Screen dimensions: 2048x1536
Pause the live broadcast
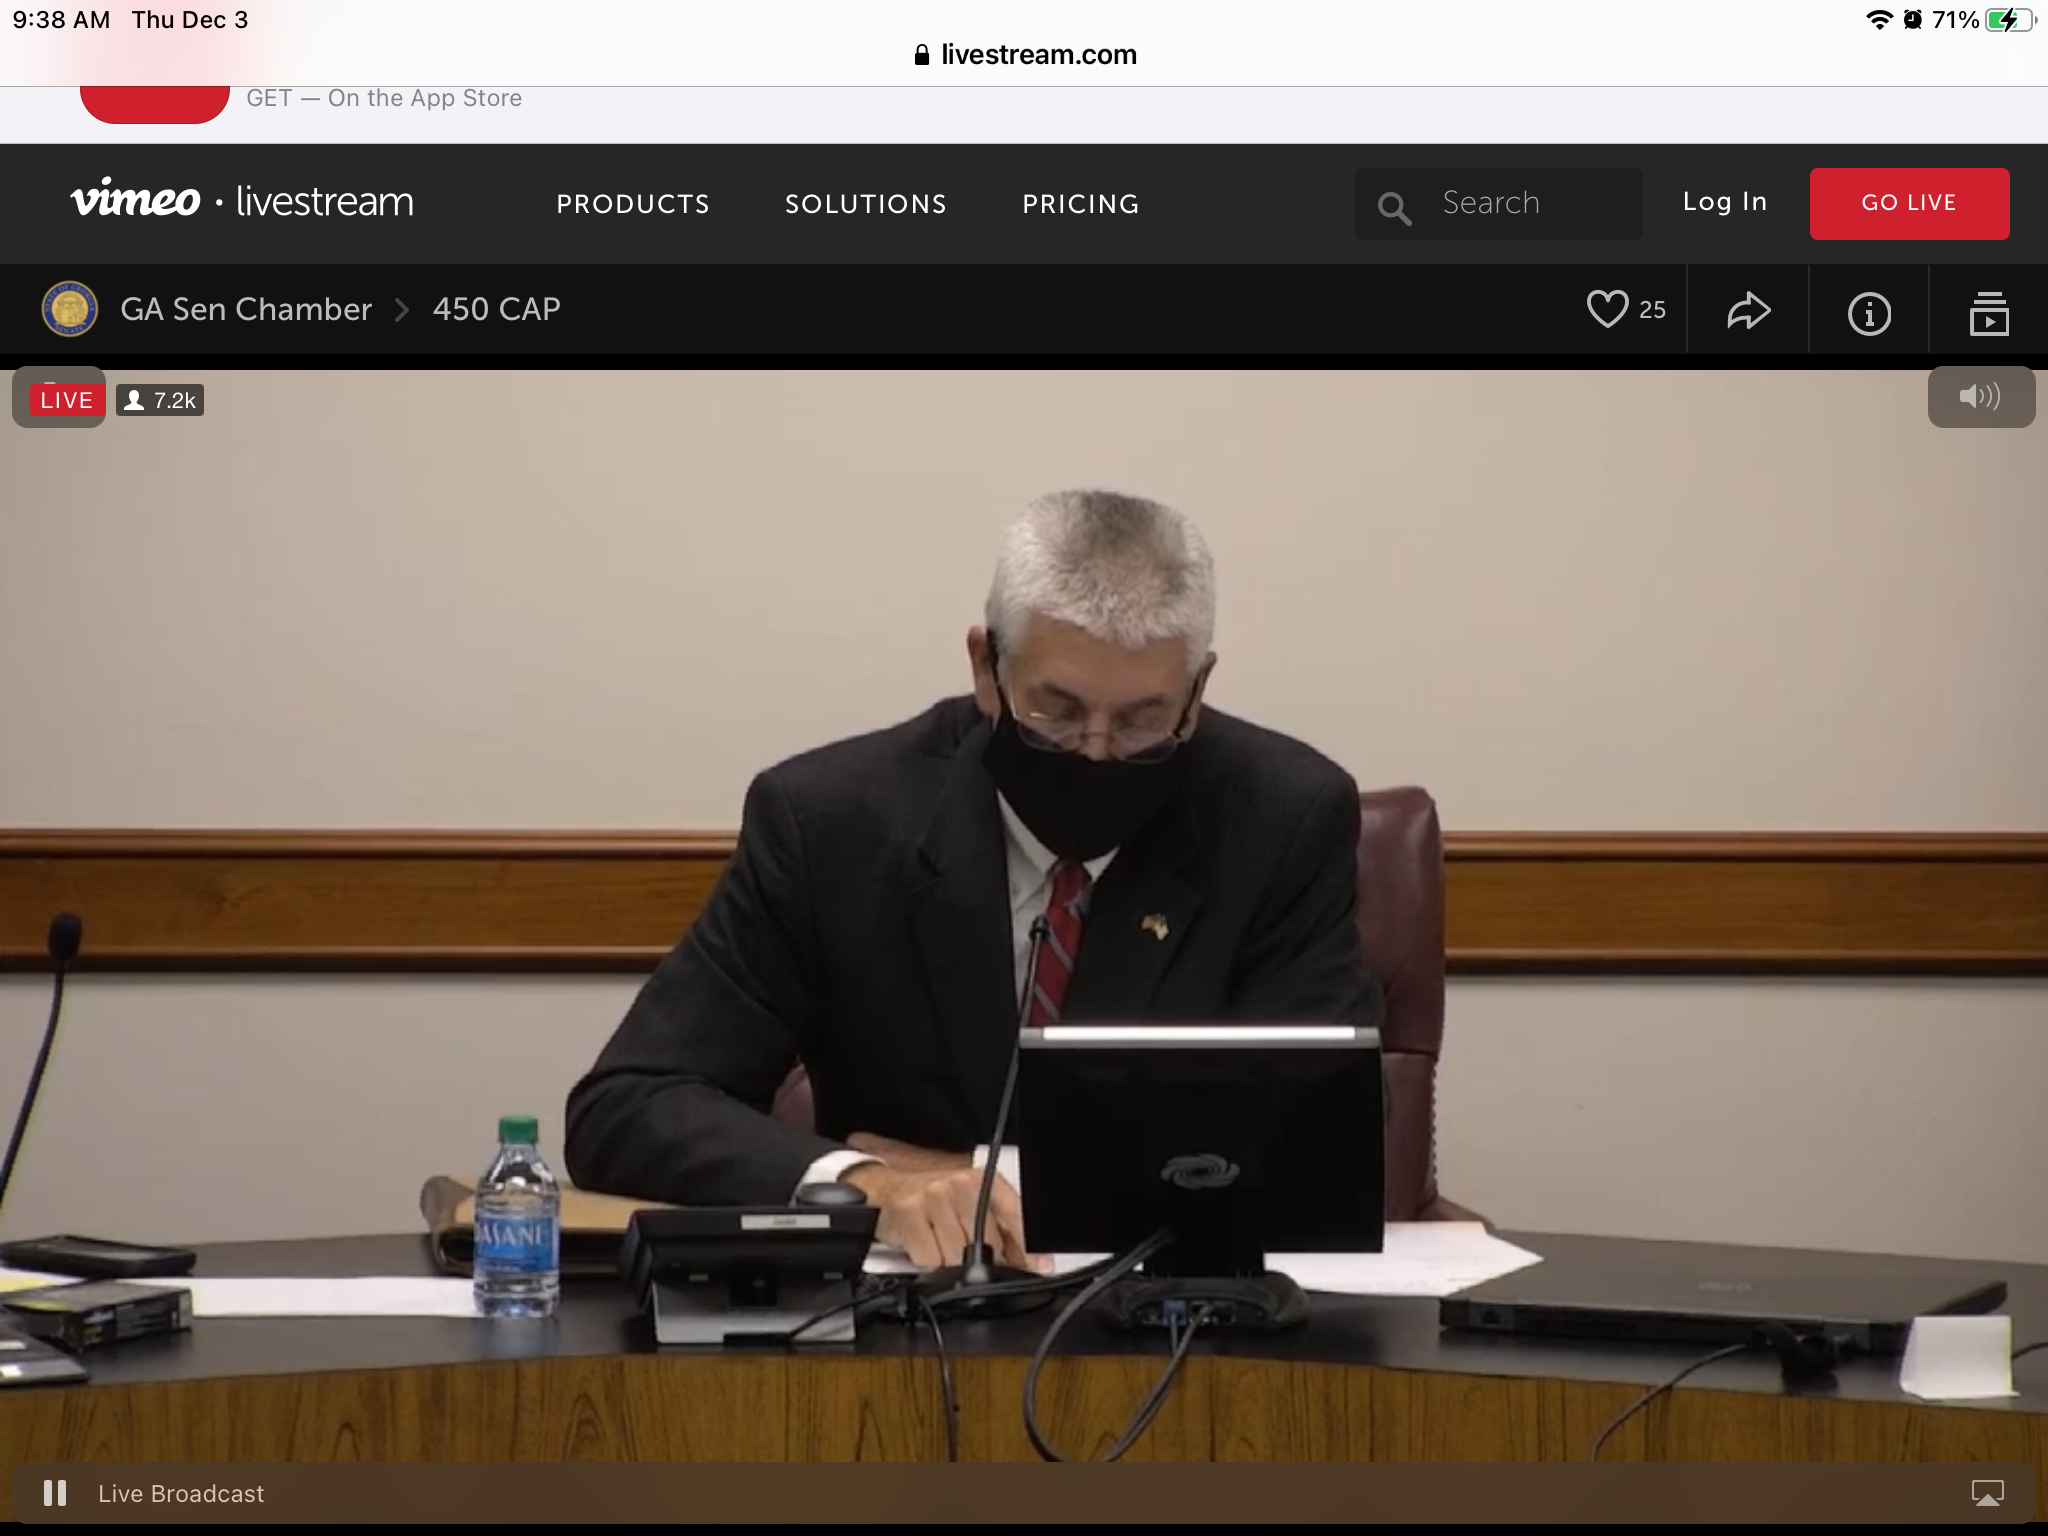(55, 1493)
